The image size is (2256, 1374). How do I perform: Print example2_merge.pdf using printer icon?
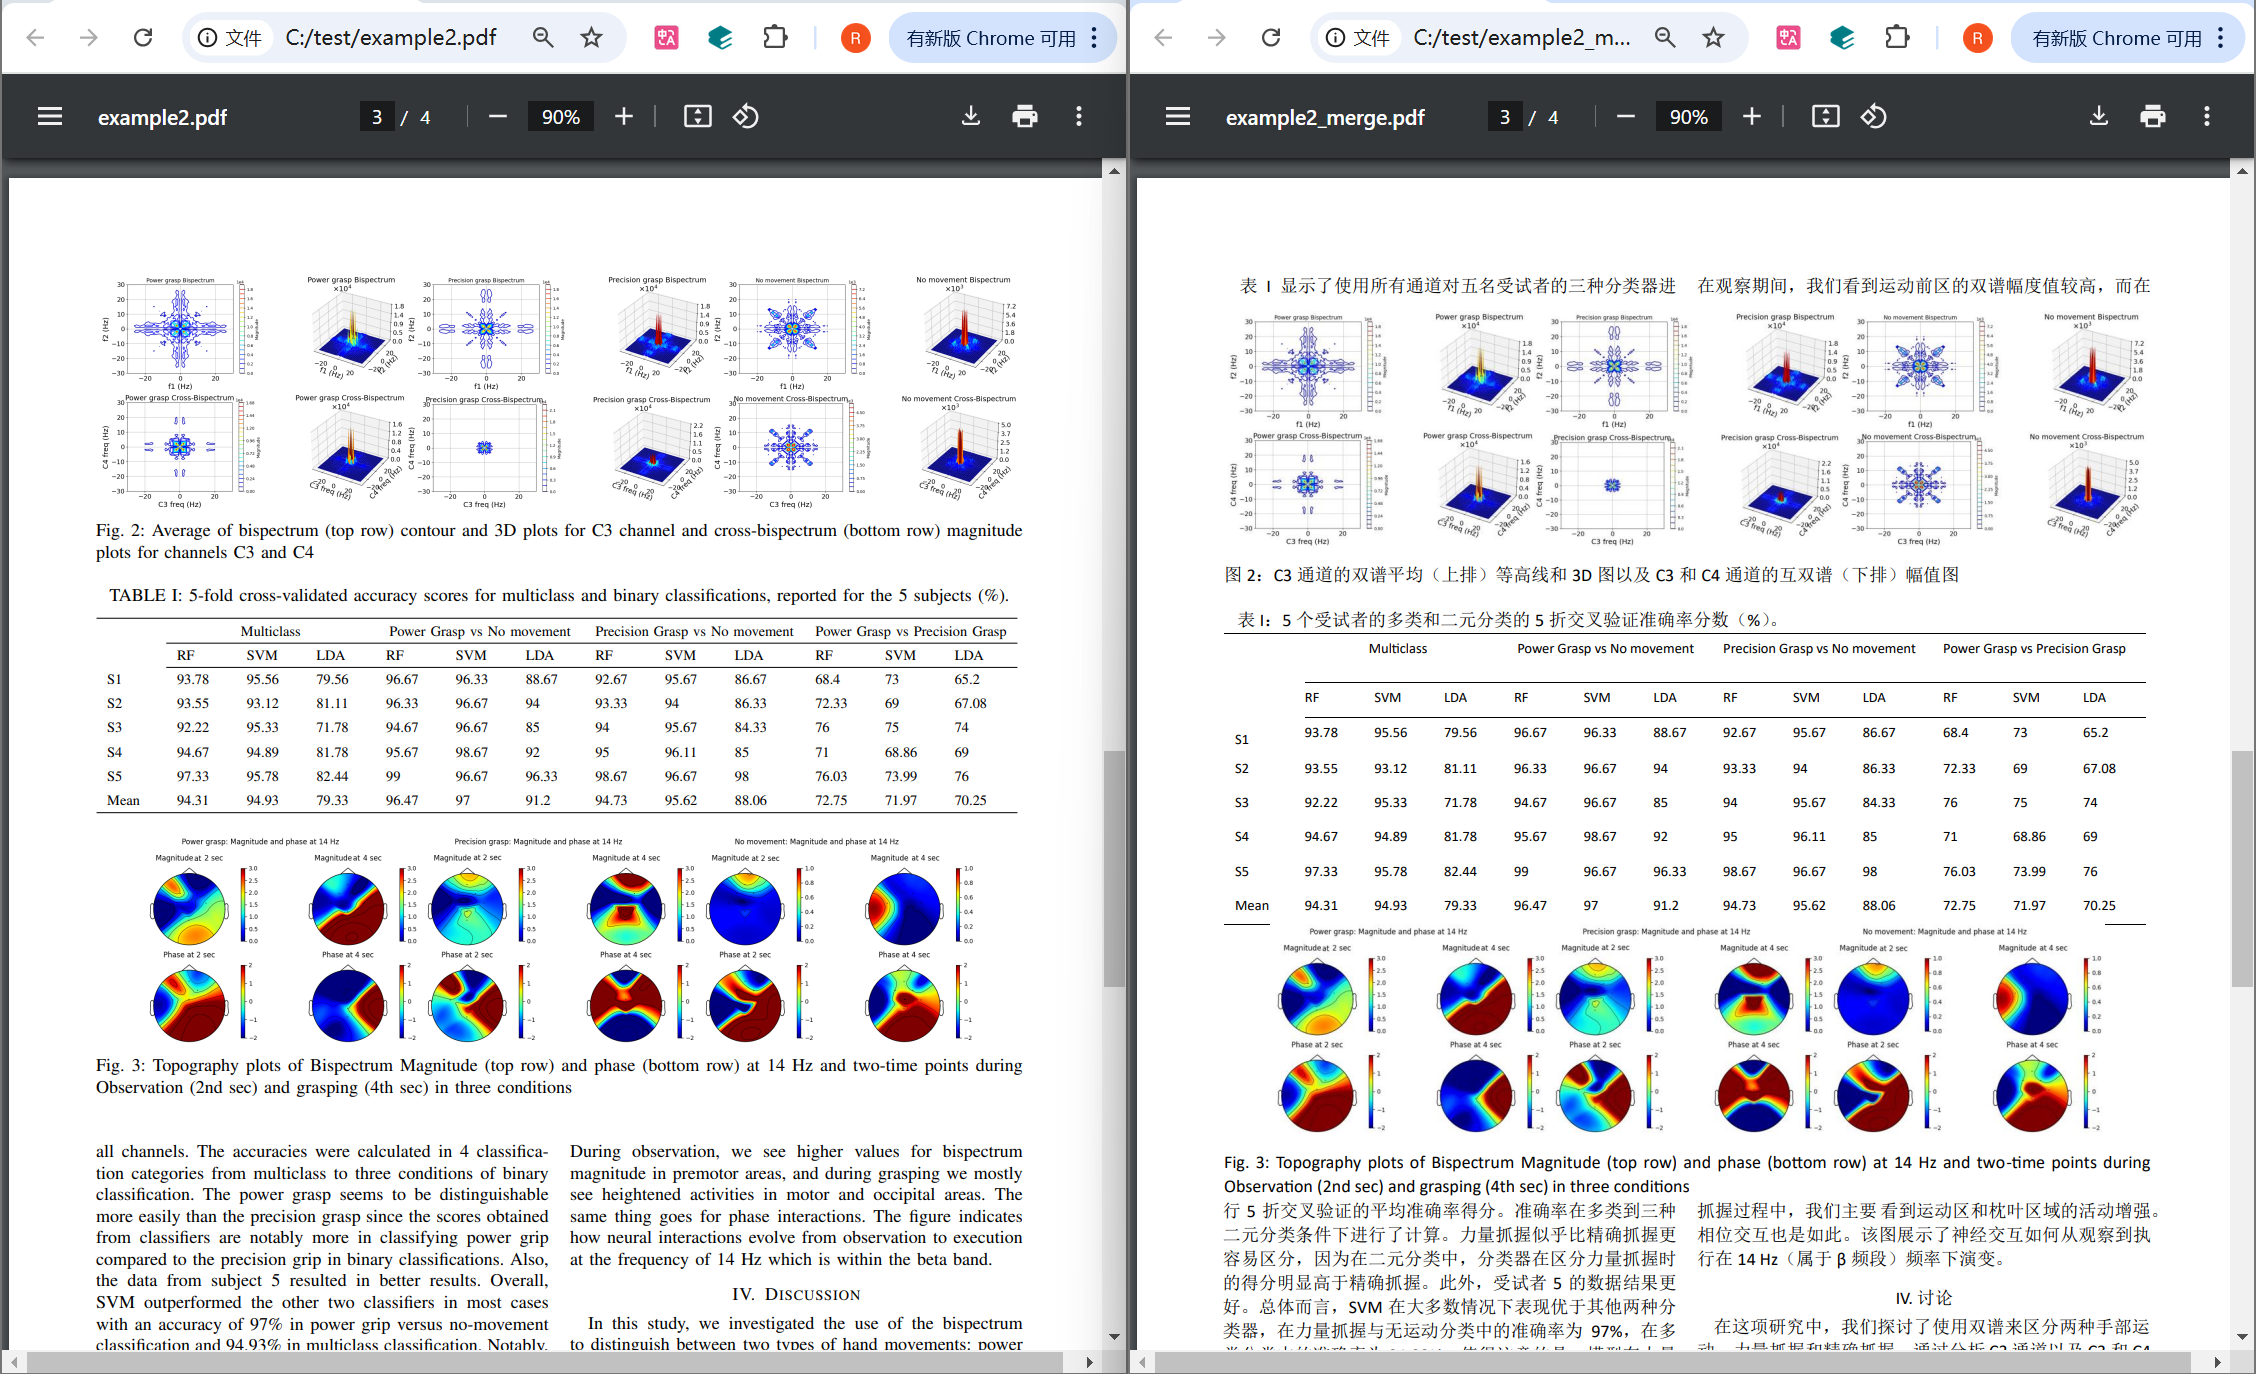2152,117
